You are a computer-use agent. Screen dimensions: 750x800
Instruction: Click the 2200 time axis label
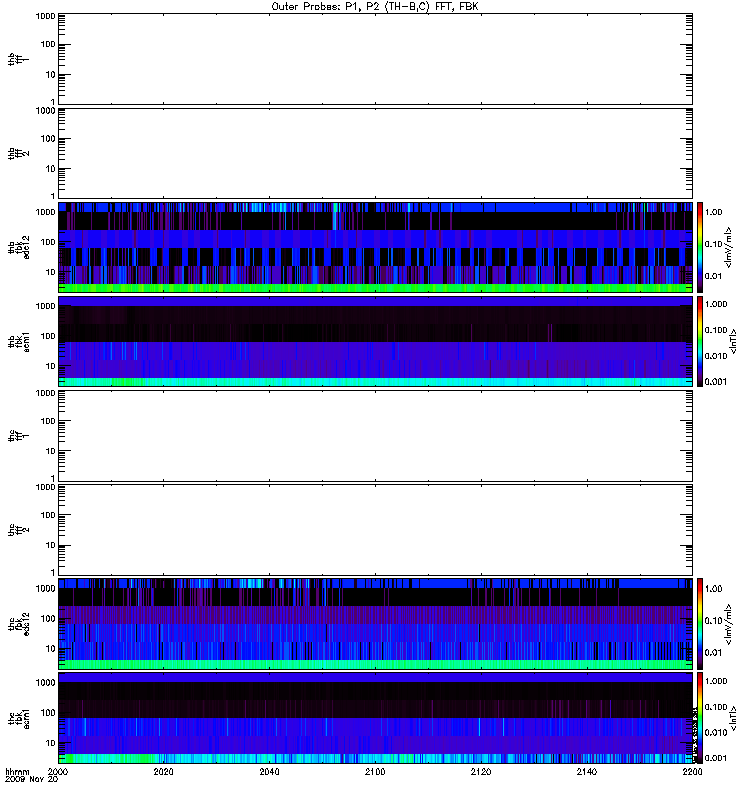click(x=692, y=771)
